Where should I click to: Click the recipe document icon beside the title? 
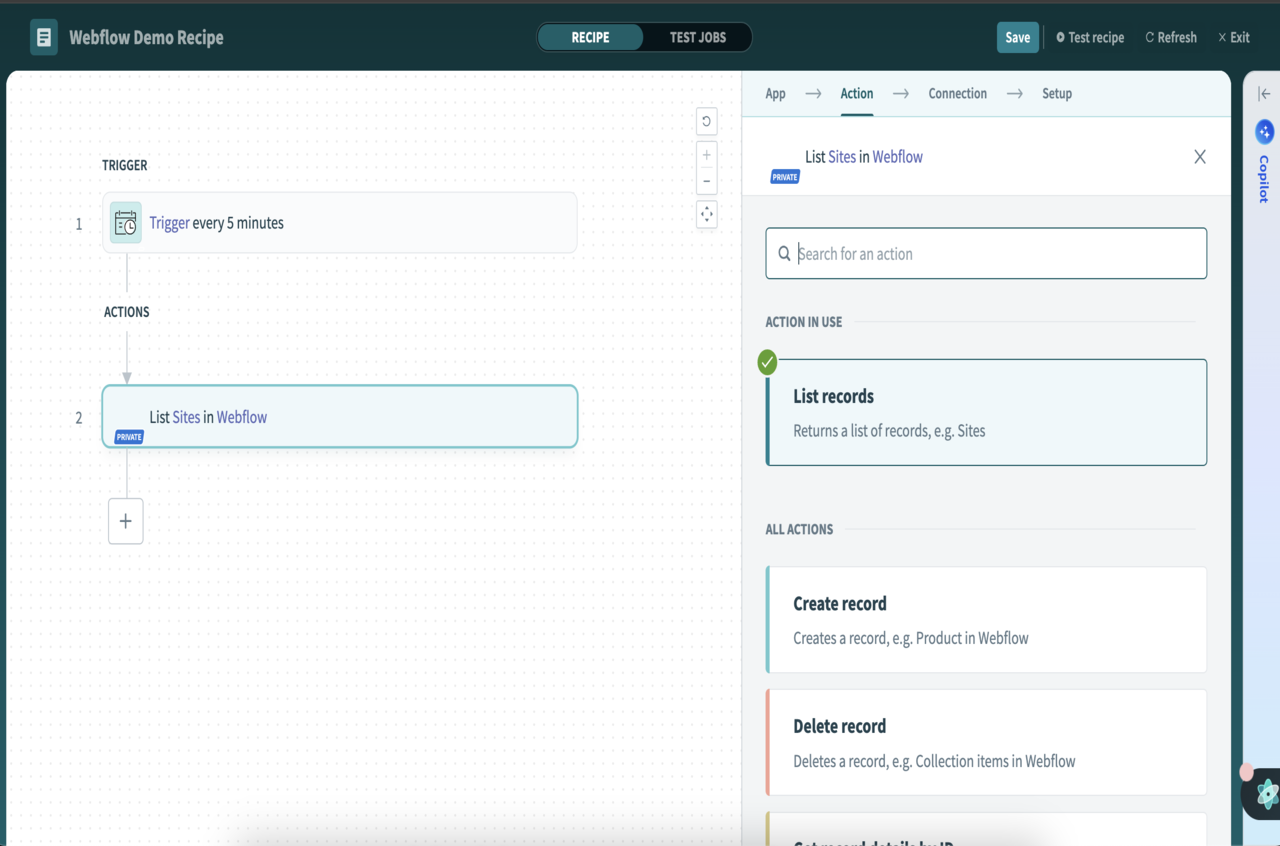43,38
